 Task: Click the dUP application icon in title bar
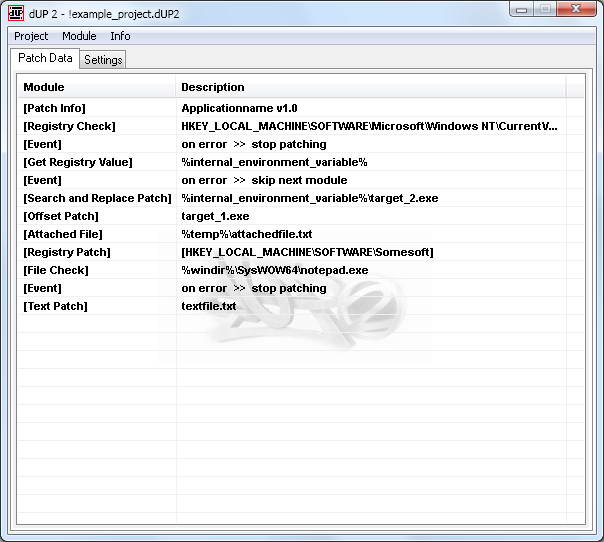(x=16, y=13)
